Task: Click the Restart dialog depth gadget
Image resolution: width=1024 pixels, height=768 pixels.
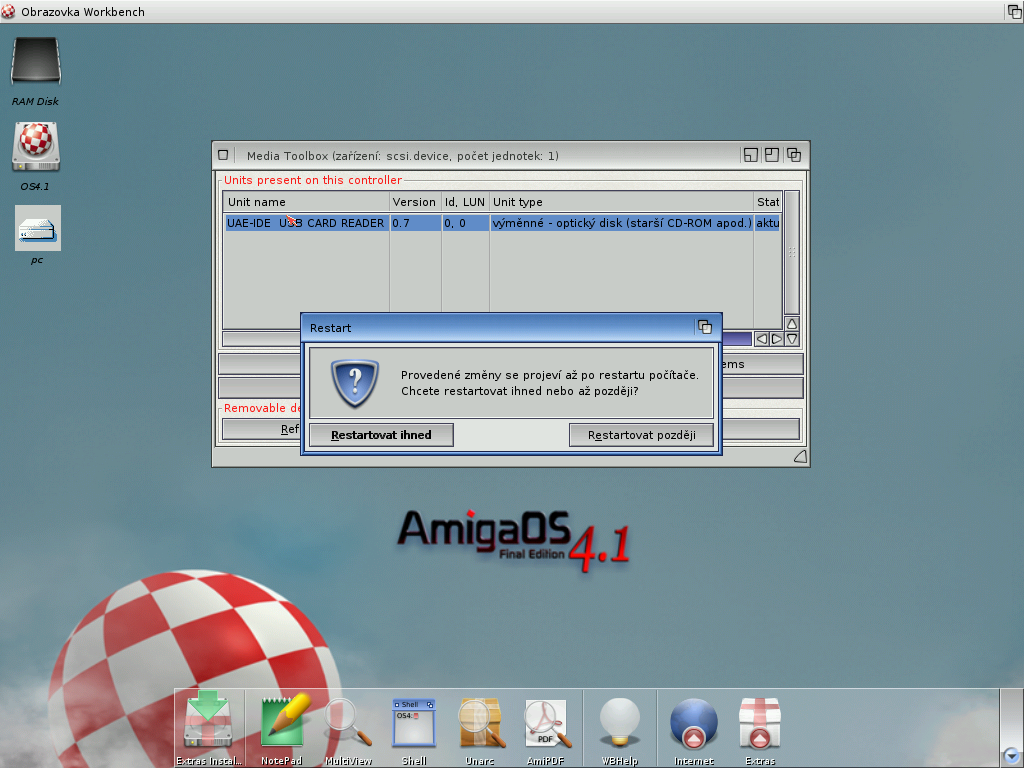Action: click(x=705, y=327)
